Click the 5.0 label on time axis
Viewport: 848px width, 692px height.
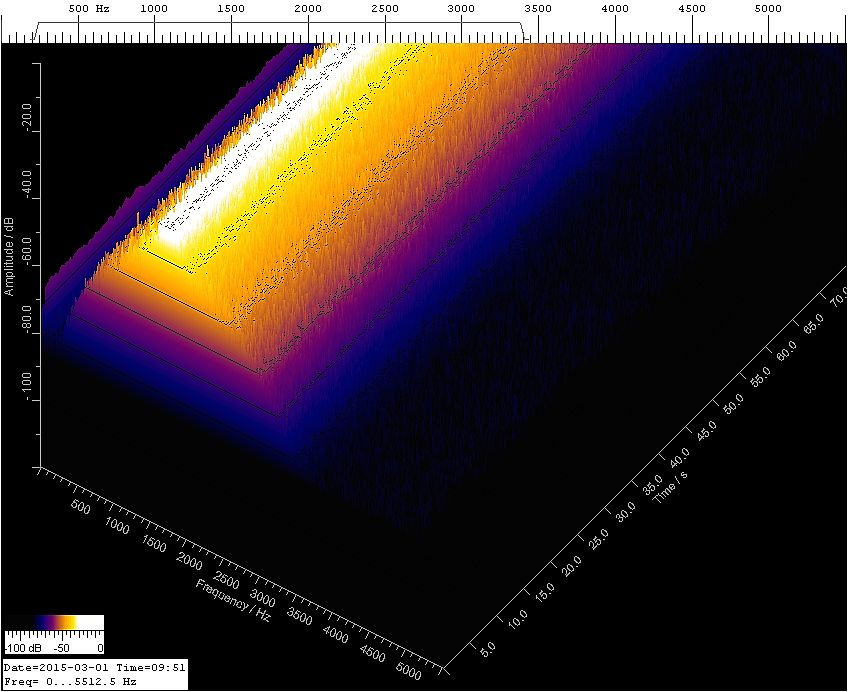tap(487, 650)
